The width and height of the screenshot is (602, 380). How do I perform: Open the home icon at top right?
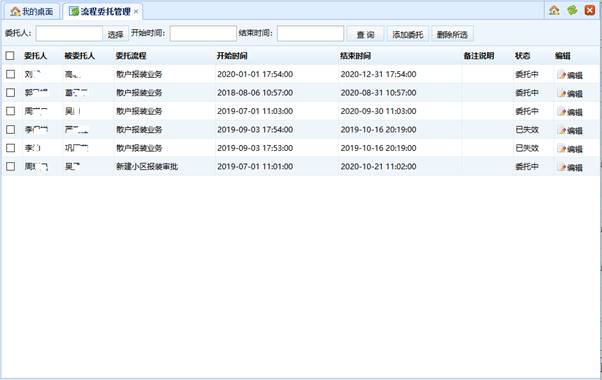pos(554,10)
